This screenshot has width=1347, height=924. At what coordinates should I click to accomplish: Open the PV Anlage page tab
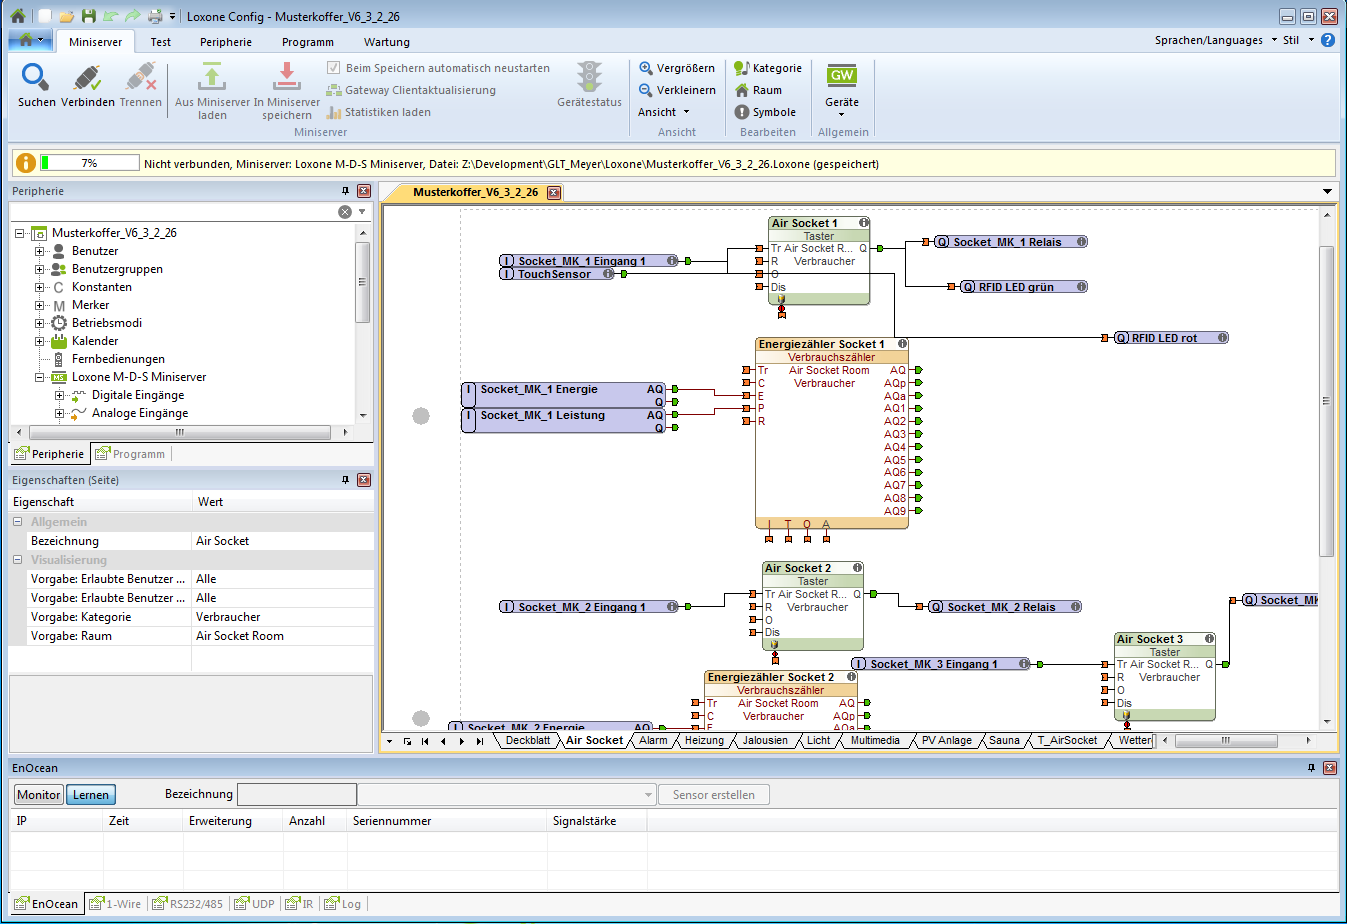tap(946, 741)
